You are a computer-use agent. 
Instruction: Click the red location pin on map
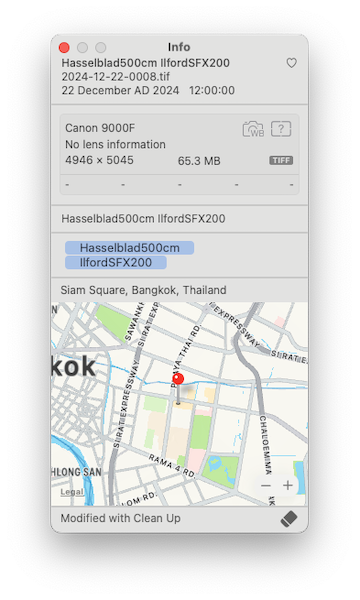pos(178,379)
